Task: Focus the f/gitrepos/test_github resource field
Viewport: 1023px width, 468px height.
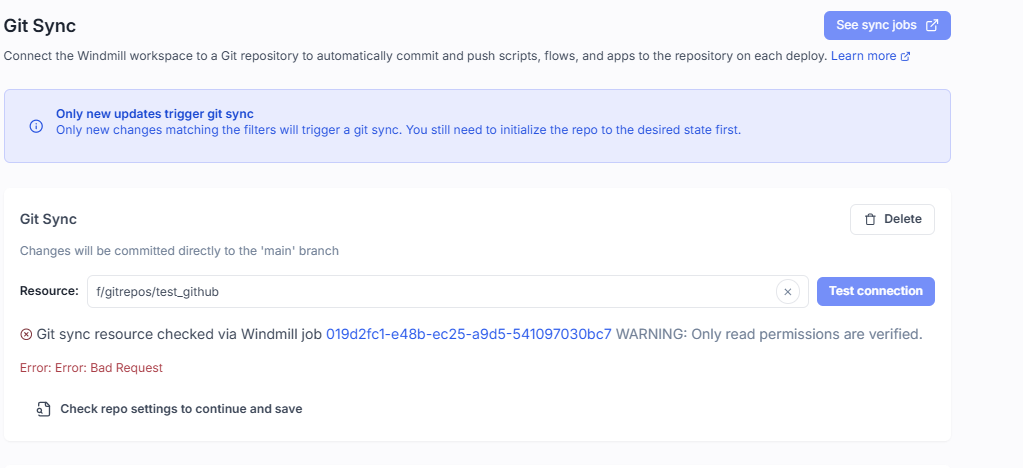Action: (430, 292)
